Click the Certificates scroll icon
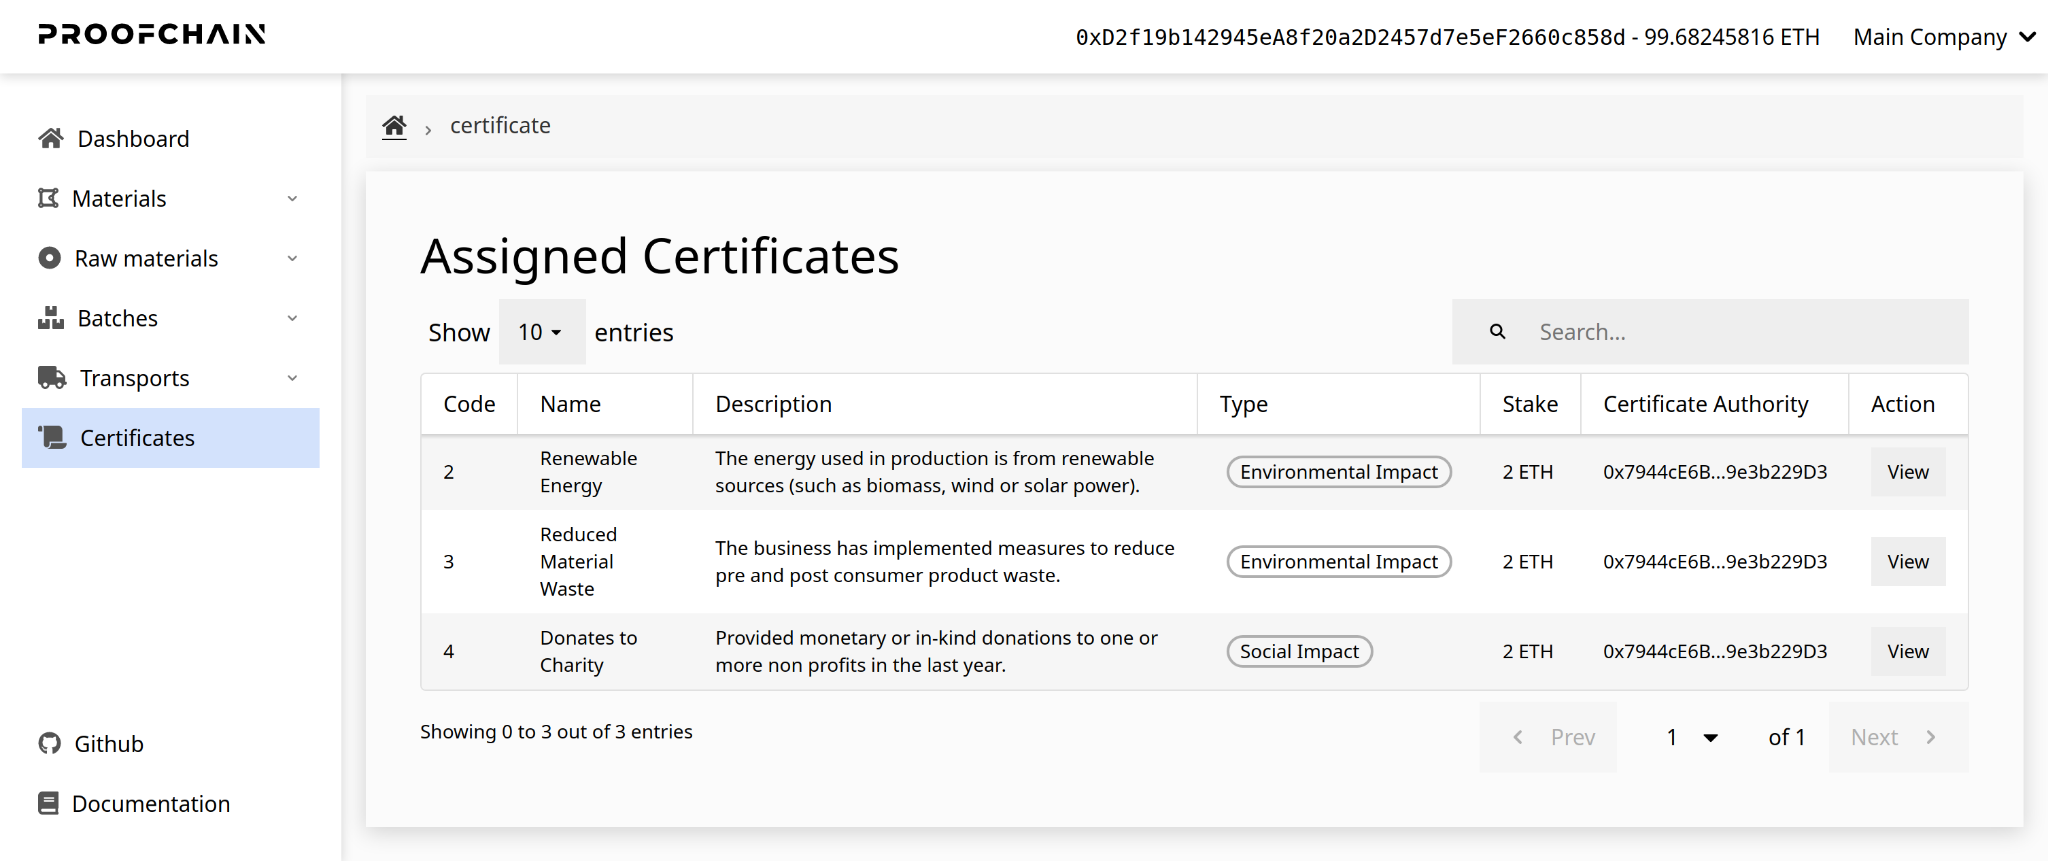Image resolution: width=2048 pixels, height=861 pixels. (52, 437)
